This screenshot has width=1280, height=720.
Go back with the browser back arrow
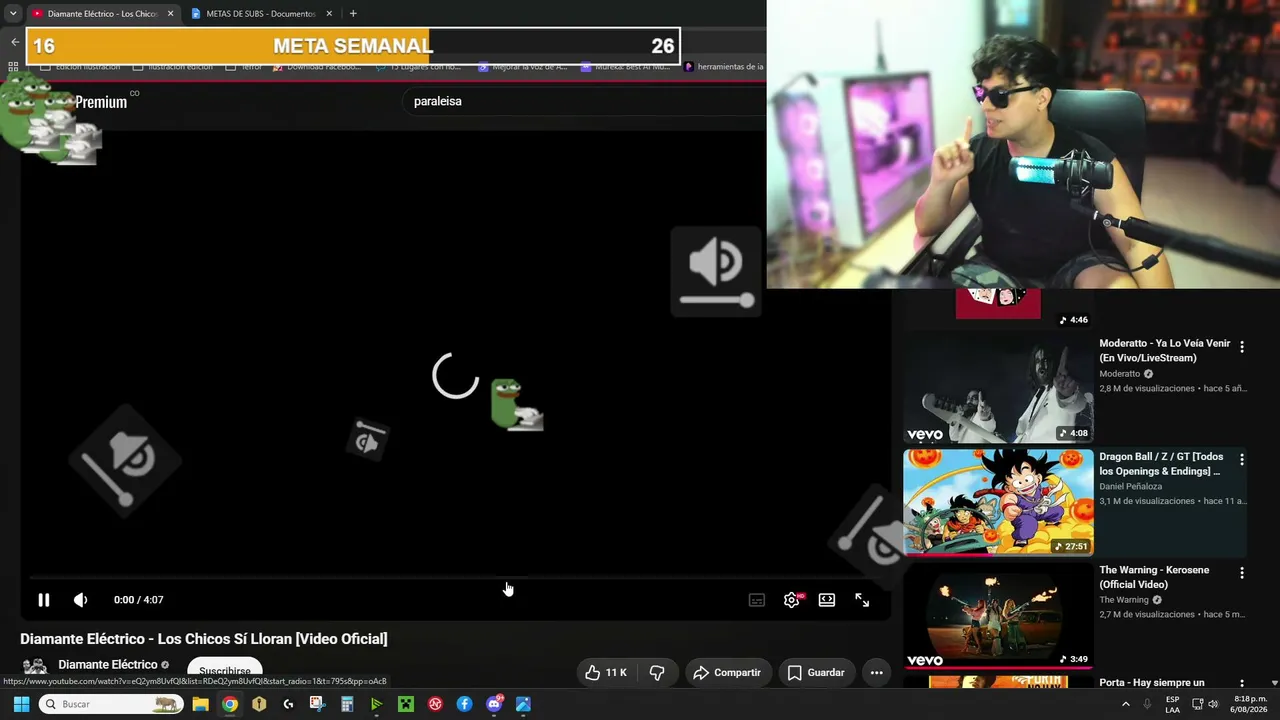[15, 42]
